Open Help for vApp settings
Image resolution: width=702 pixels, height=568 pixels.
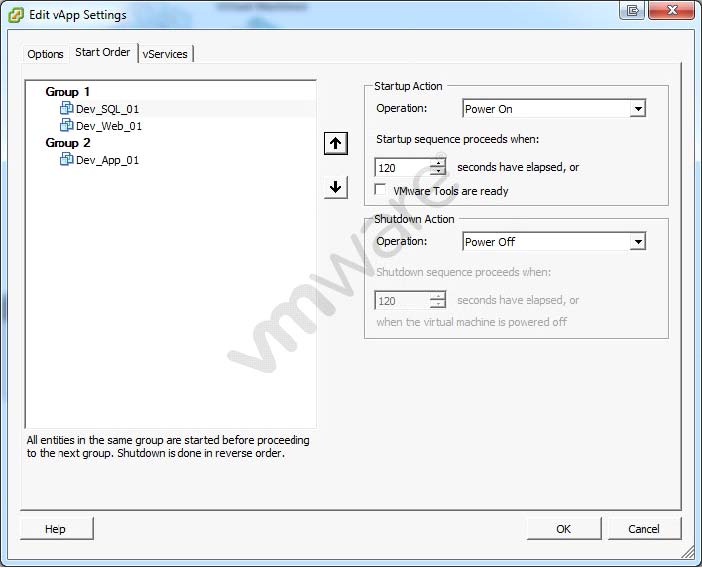pyautogui.click(x=56, y=529)
